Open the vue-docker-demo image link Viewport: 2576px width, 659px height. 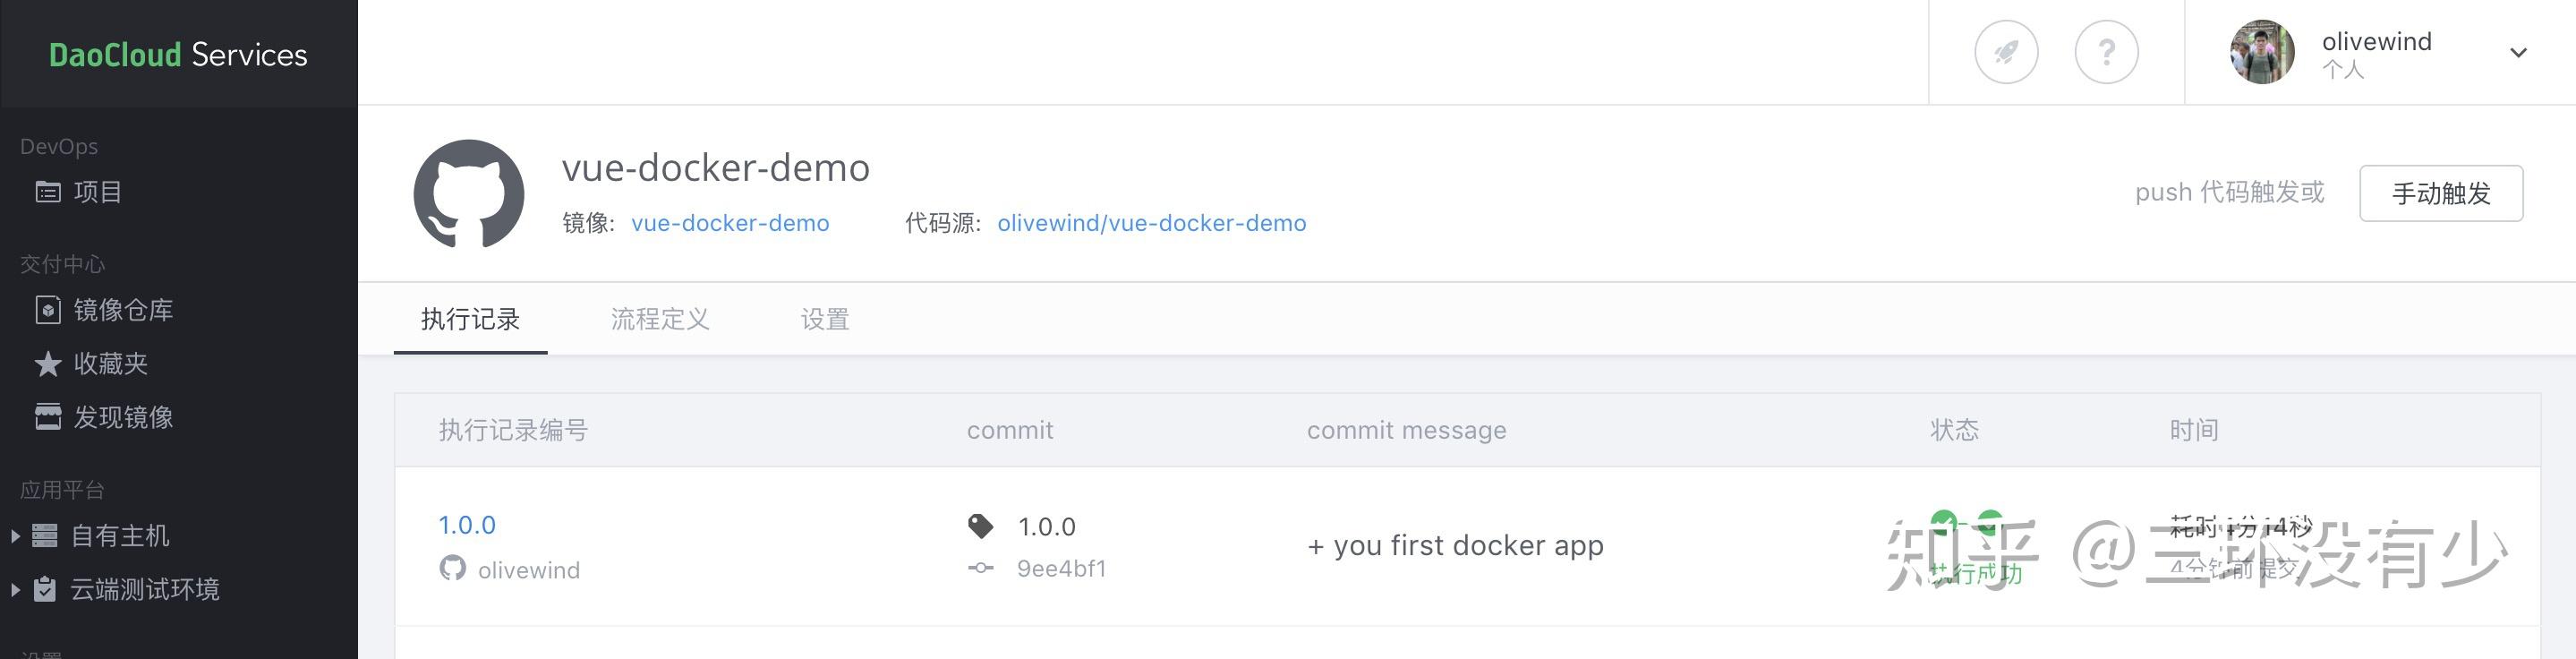click(730, 223)
